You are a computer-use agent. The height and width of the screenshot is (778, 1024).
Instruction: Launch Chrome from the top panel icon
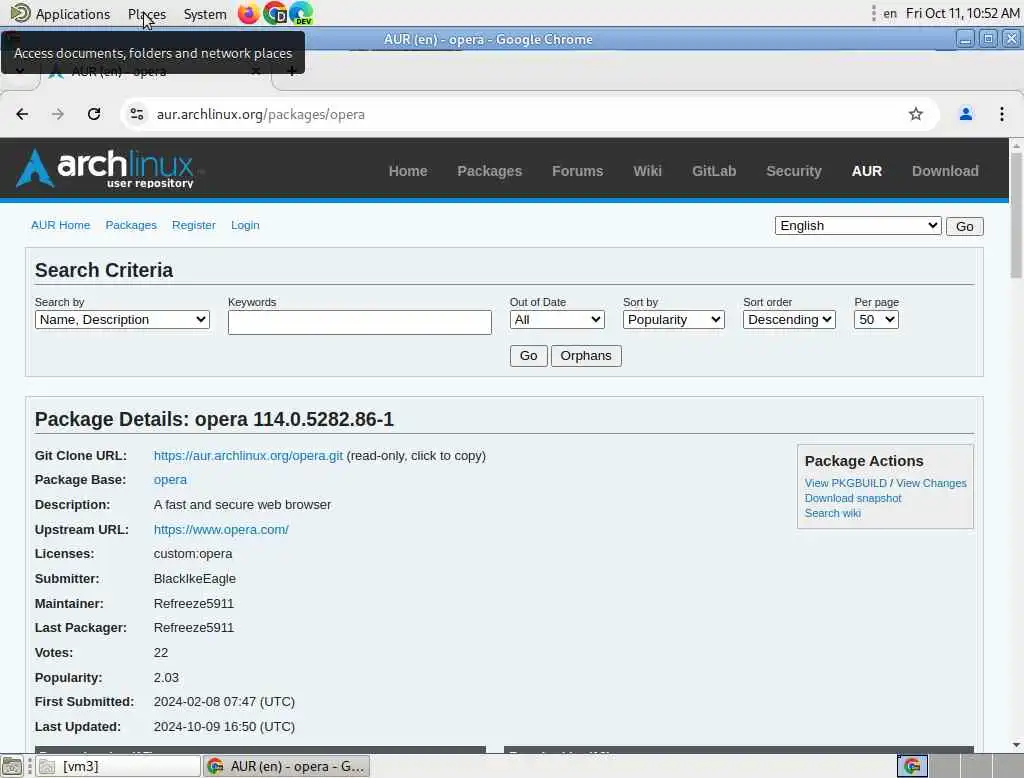(275, 13)
